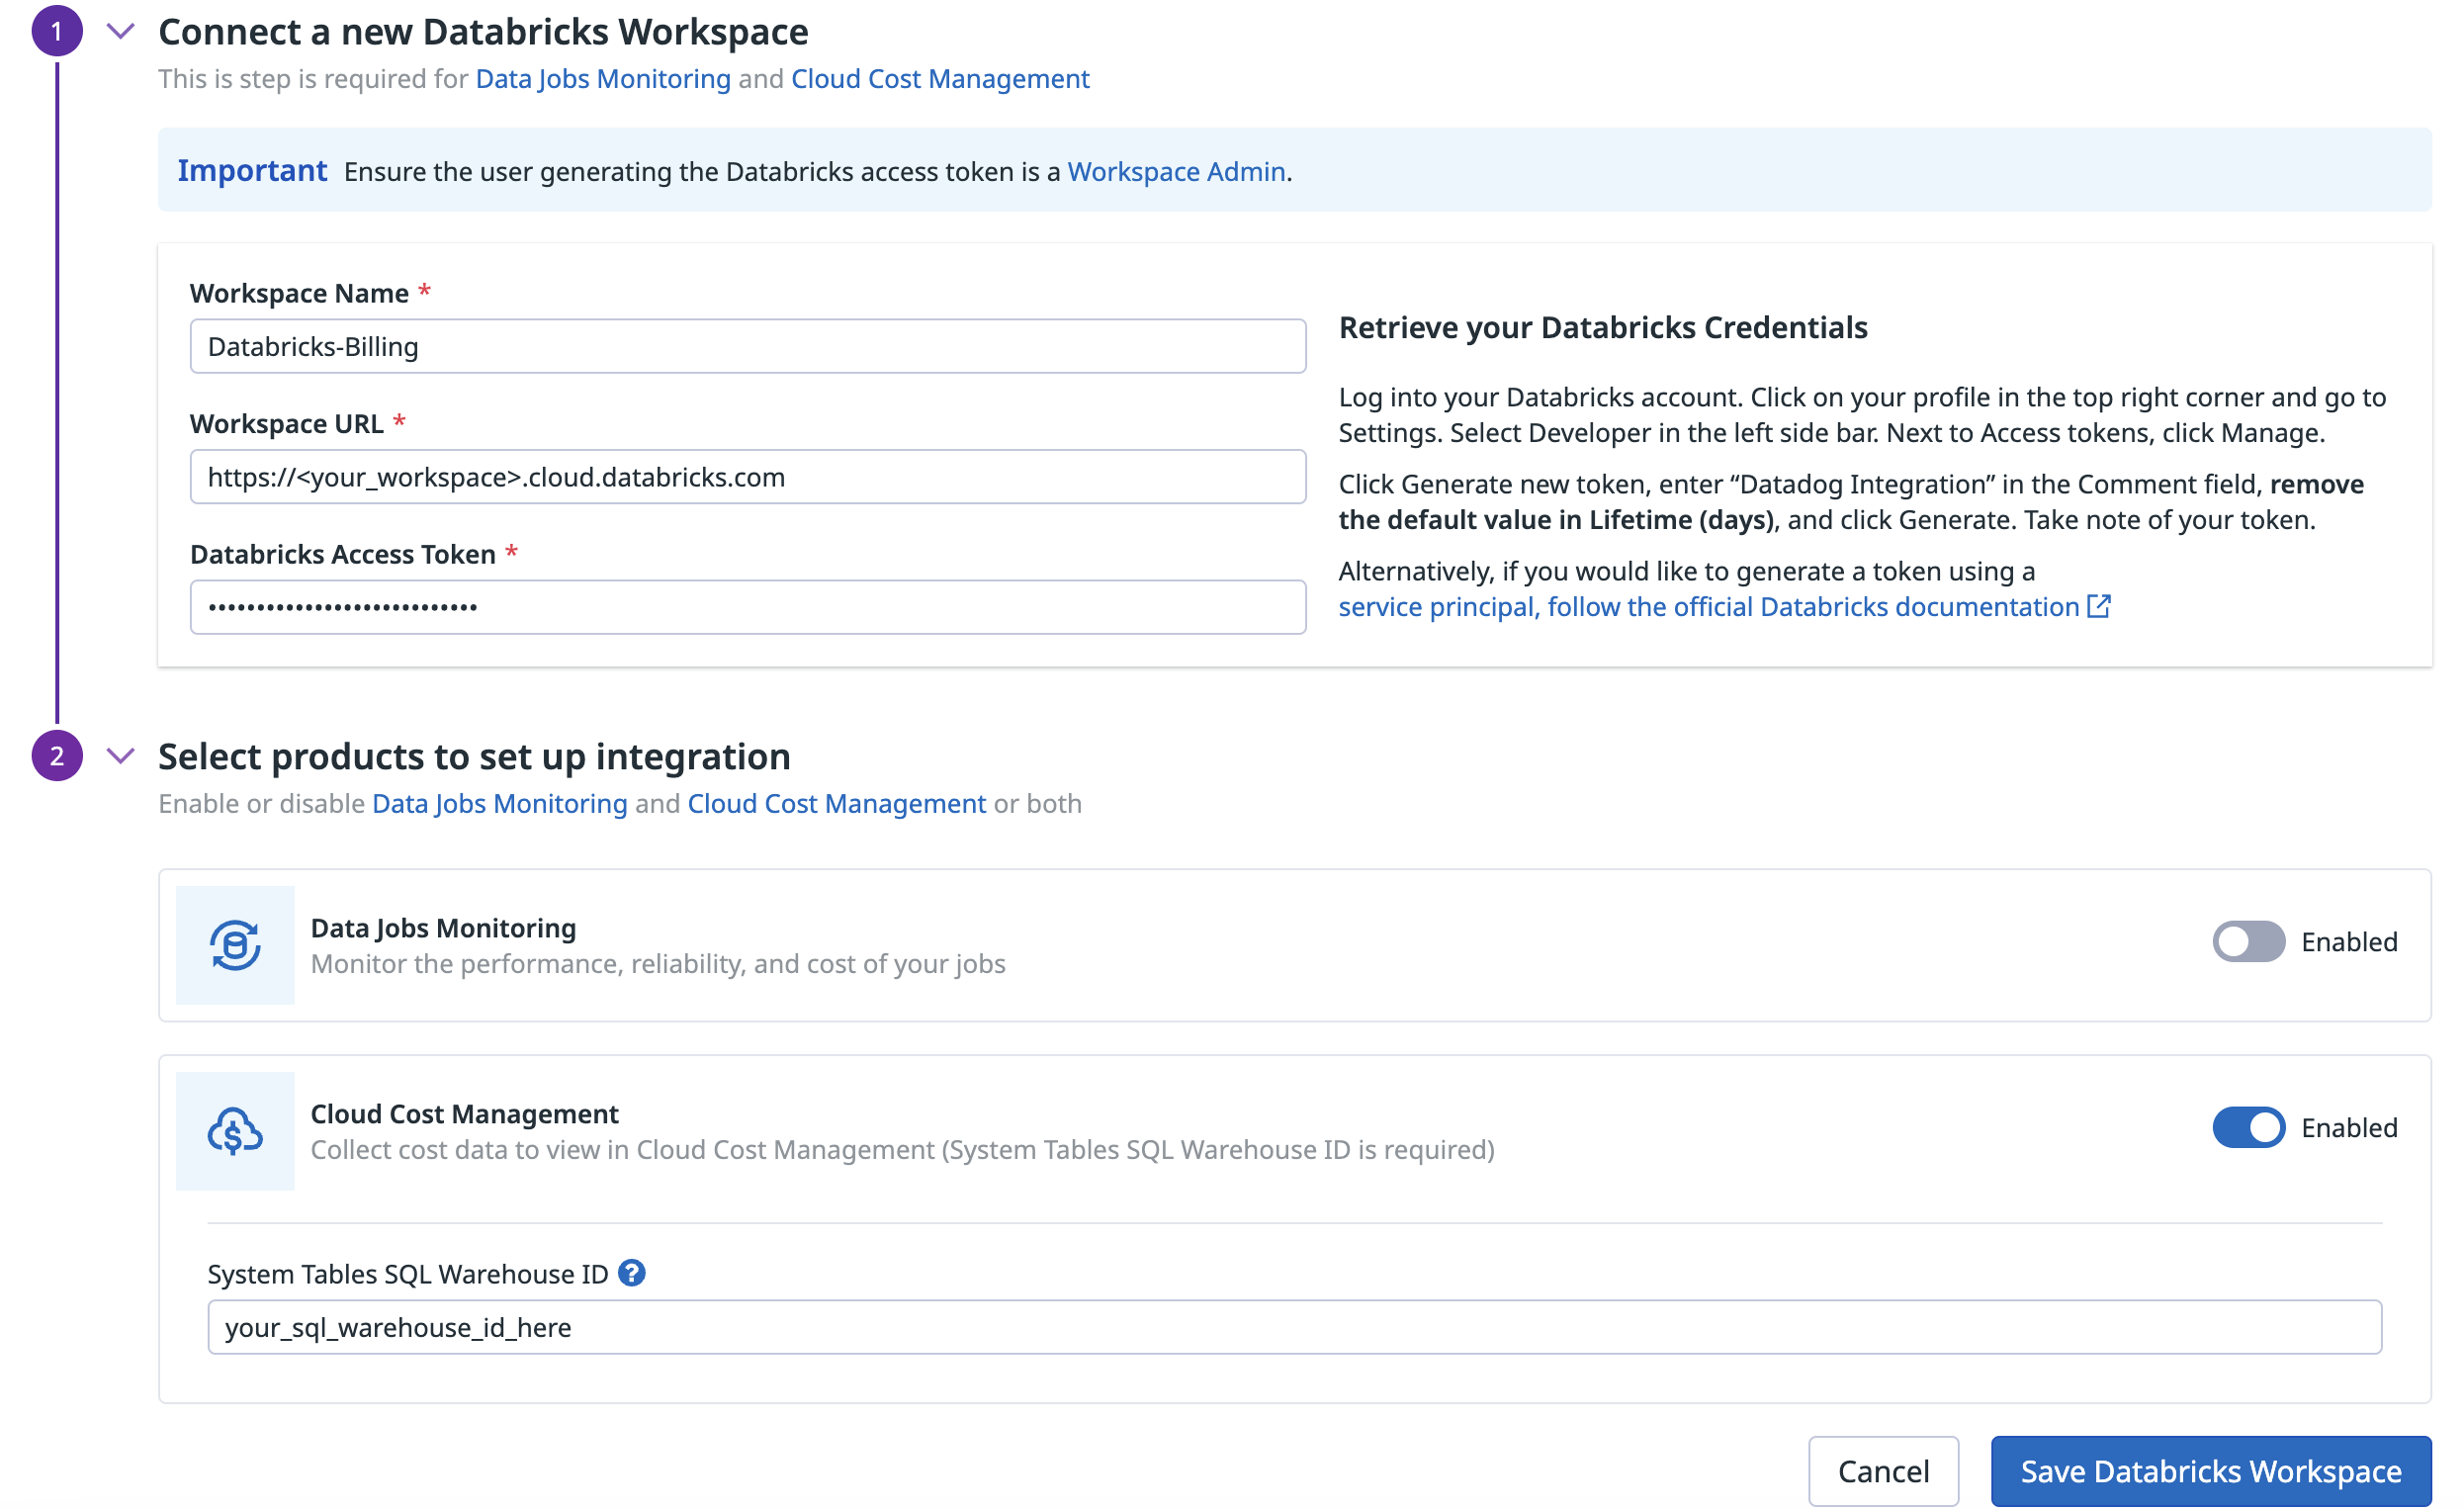Click the Data Jobs Monitoring card title

coord(443,927)
